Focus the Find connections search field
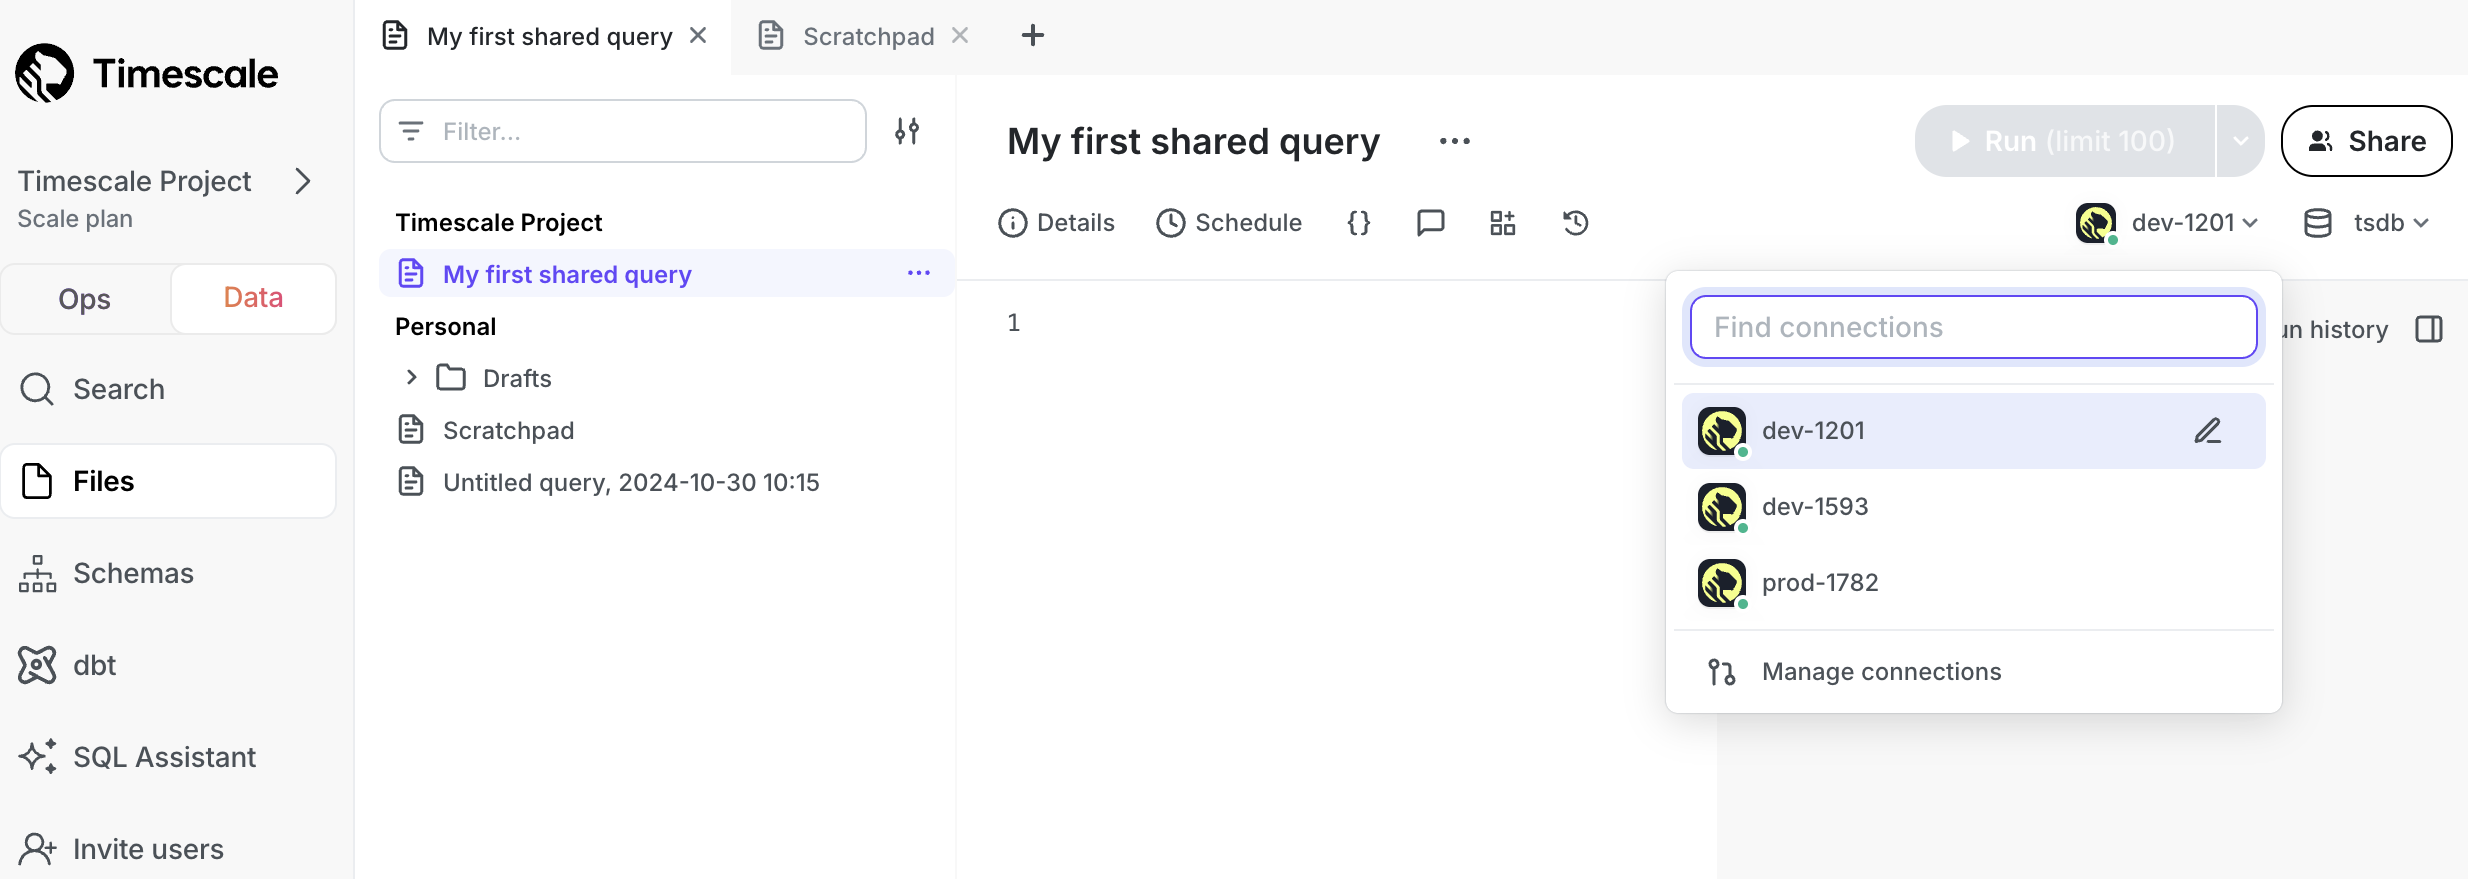This screenshot has height=879, width=2468. (x=1974, y=327)
